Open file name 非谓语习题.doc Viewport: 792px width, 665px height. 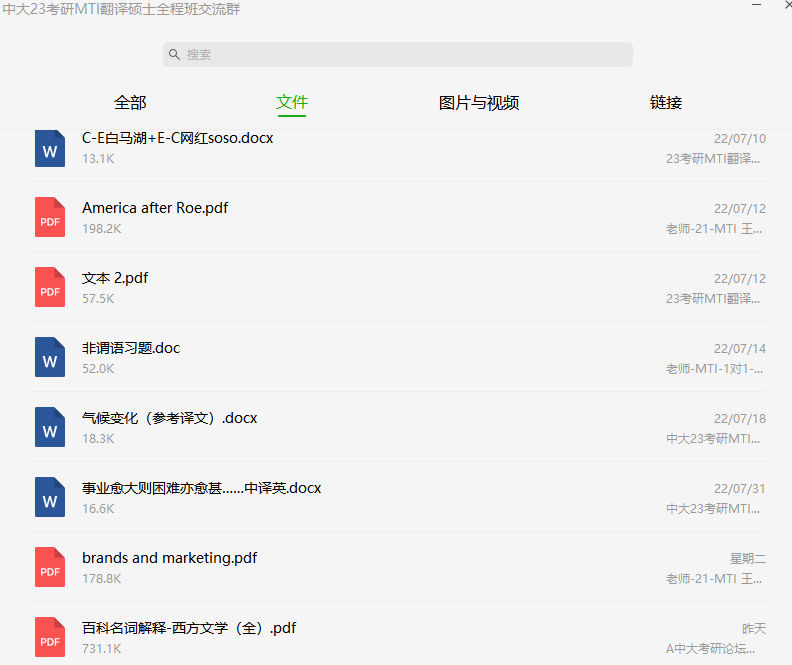point(131,348)
